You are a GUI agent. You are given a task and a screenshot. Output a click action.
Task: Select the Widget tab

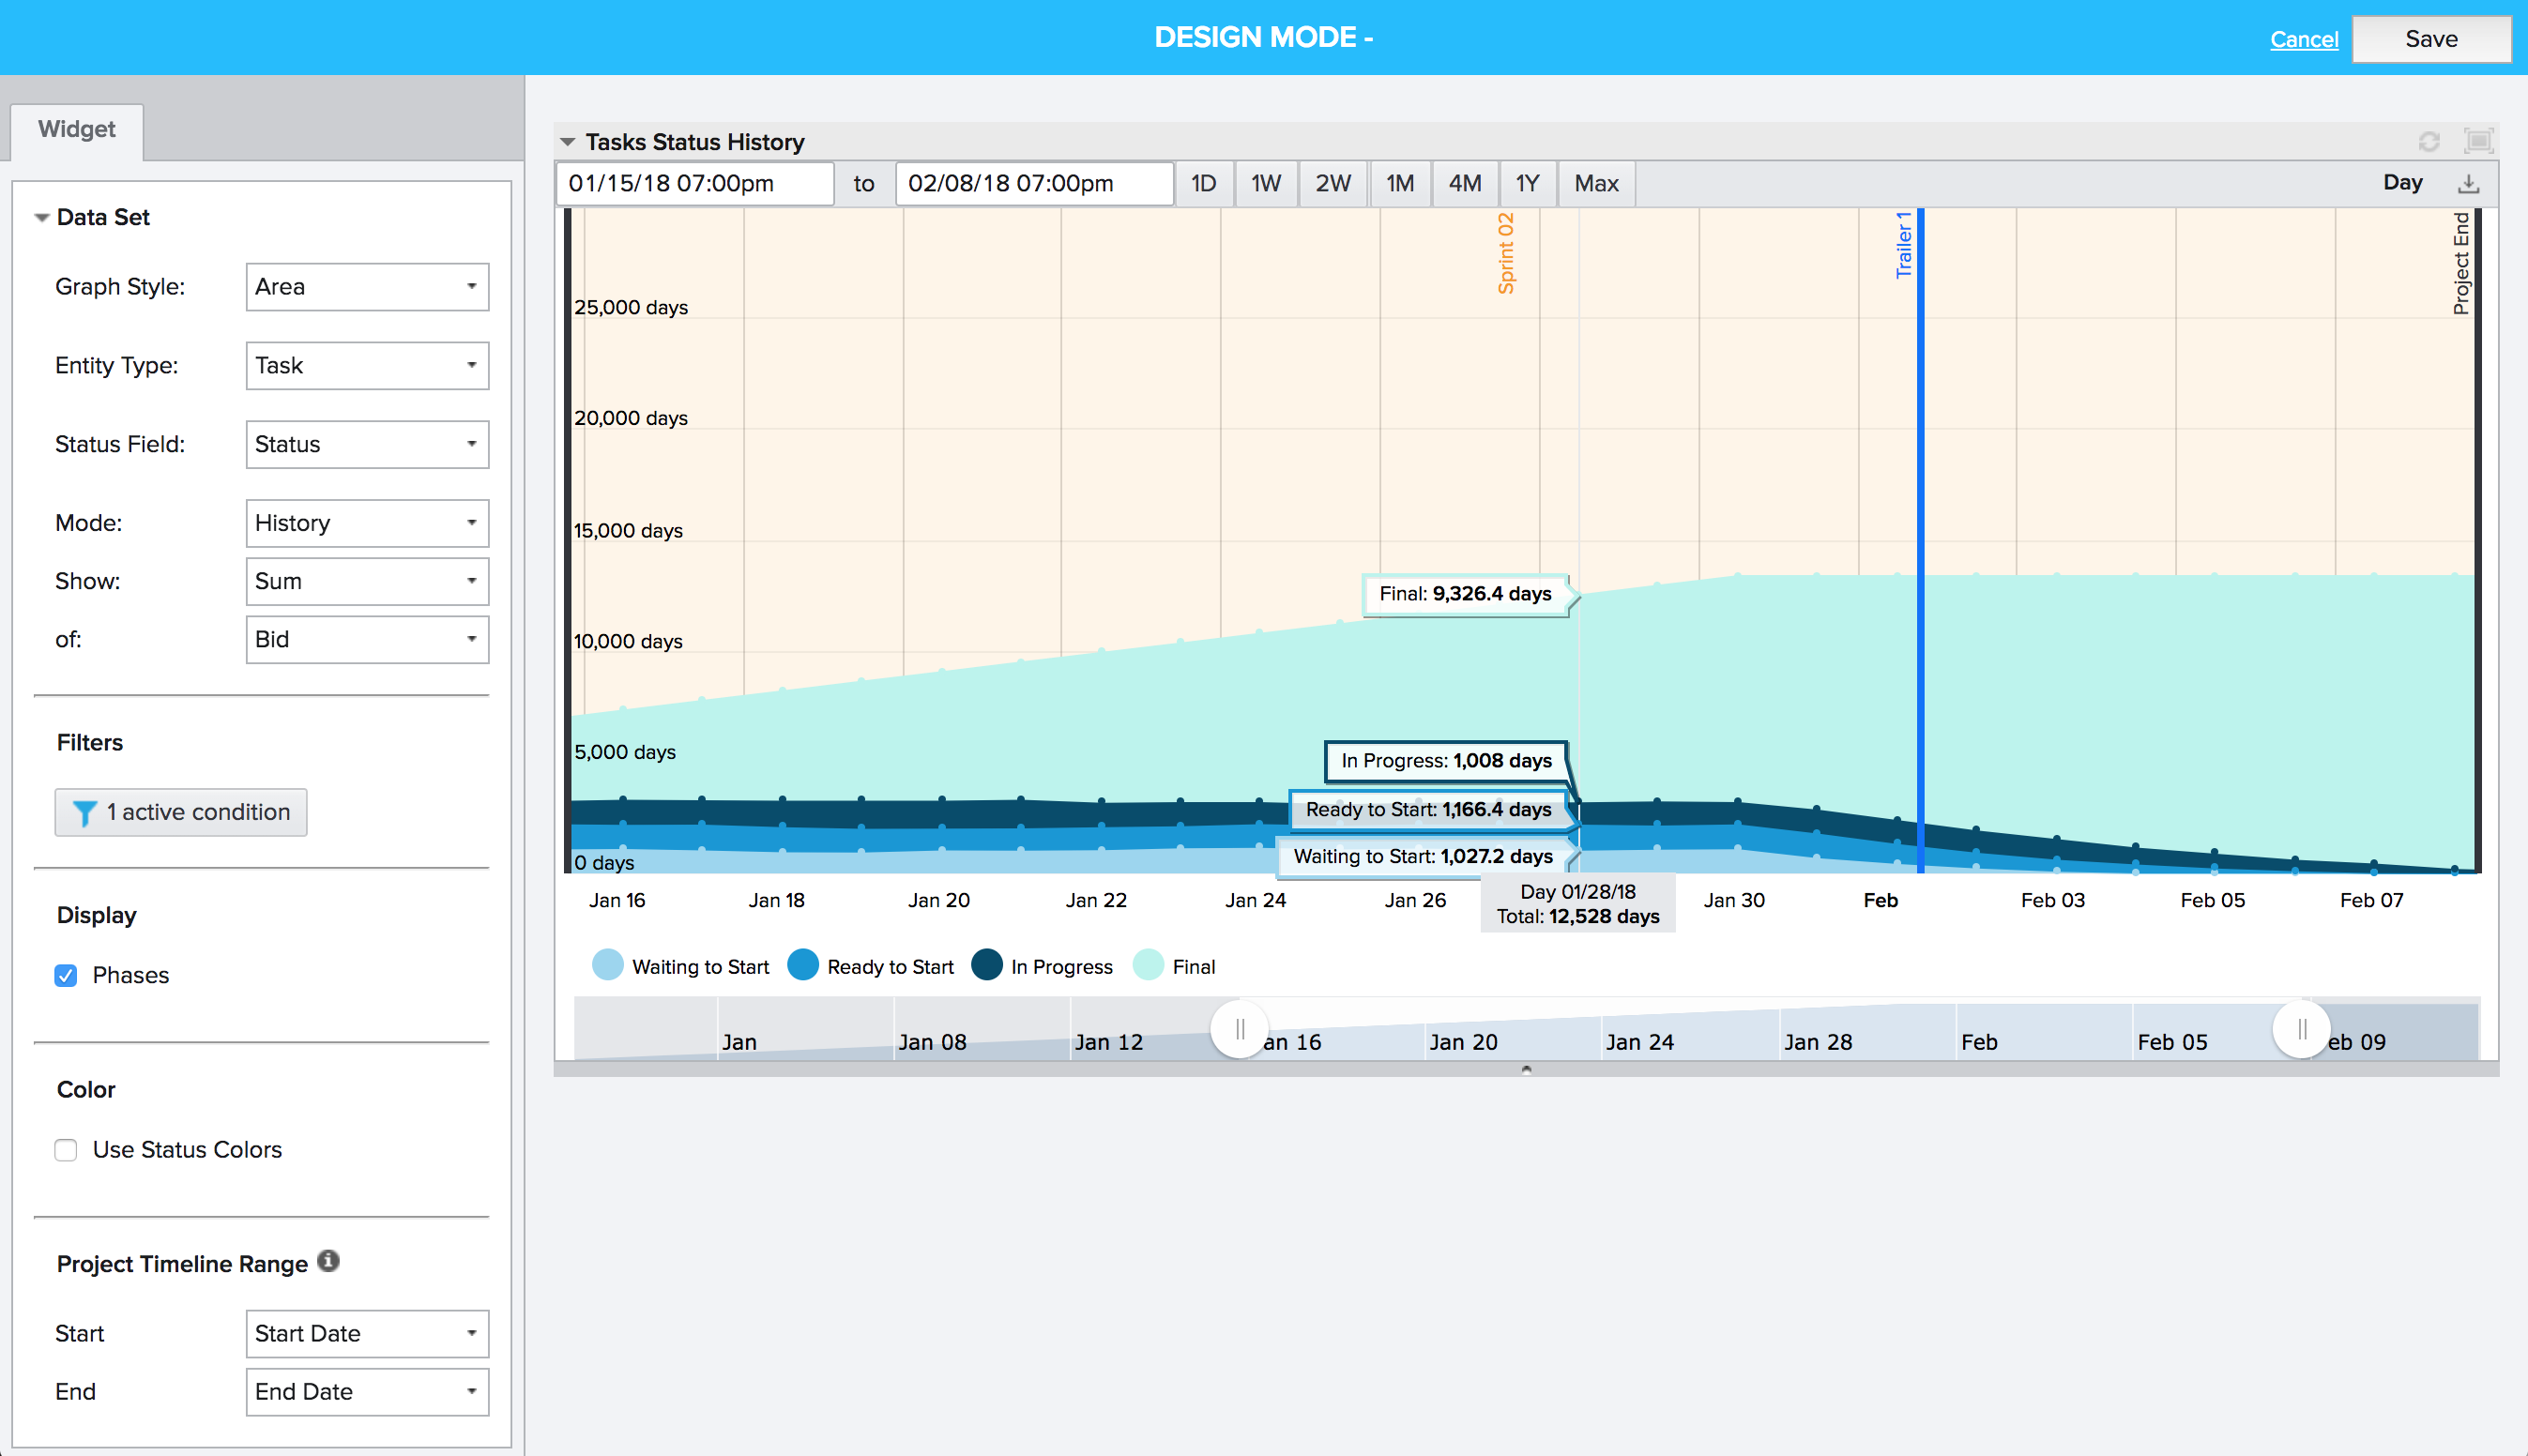pos(77,129)
